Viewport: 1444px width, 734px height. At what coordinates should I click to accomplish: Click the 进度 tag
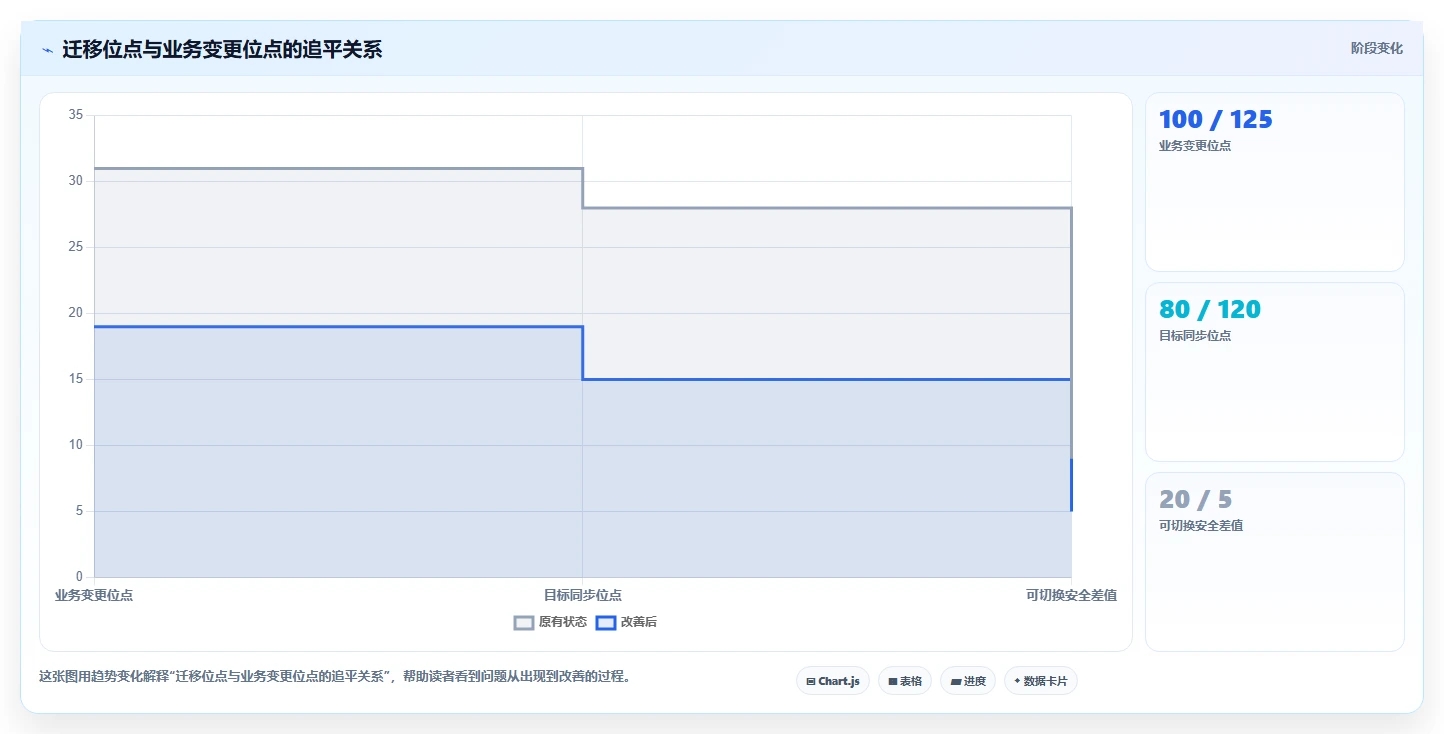968,681
